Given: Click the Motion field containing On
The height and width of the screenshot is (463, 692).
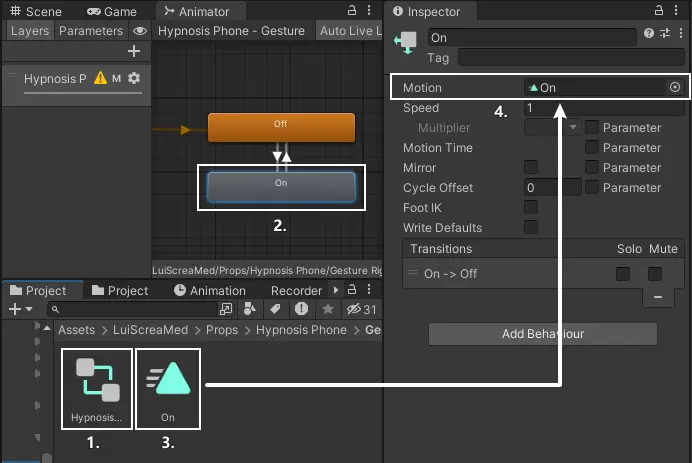Looking at the screenshot, I should [x=595, y=87].
